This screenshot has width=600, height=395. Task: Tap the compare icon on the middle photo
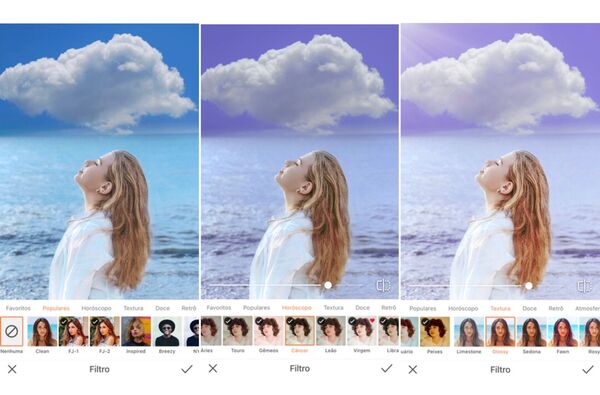point(383,286)
